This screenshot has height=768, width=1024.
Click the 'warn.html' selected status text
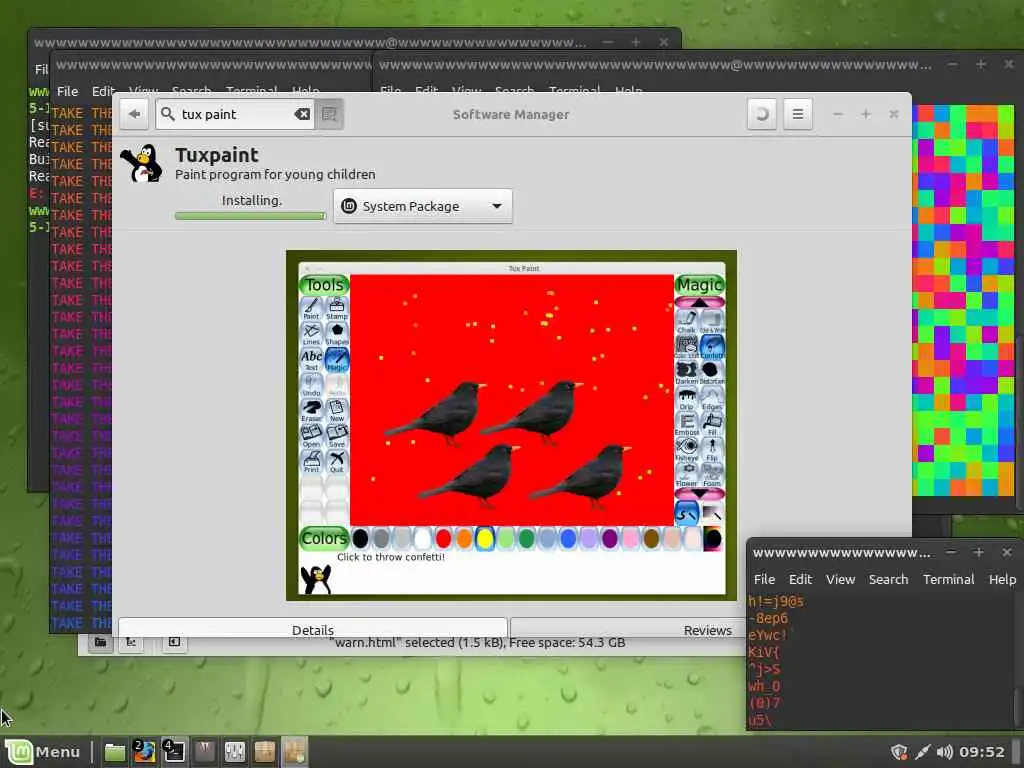(x=477, y=643)
